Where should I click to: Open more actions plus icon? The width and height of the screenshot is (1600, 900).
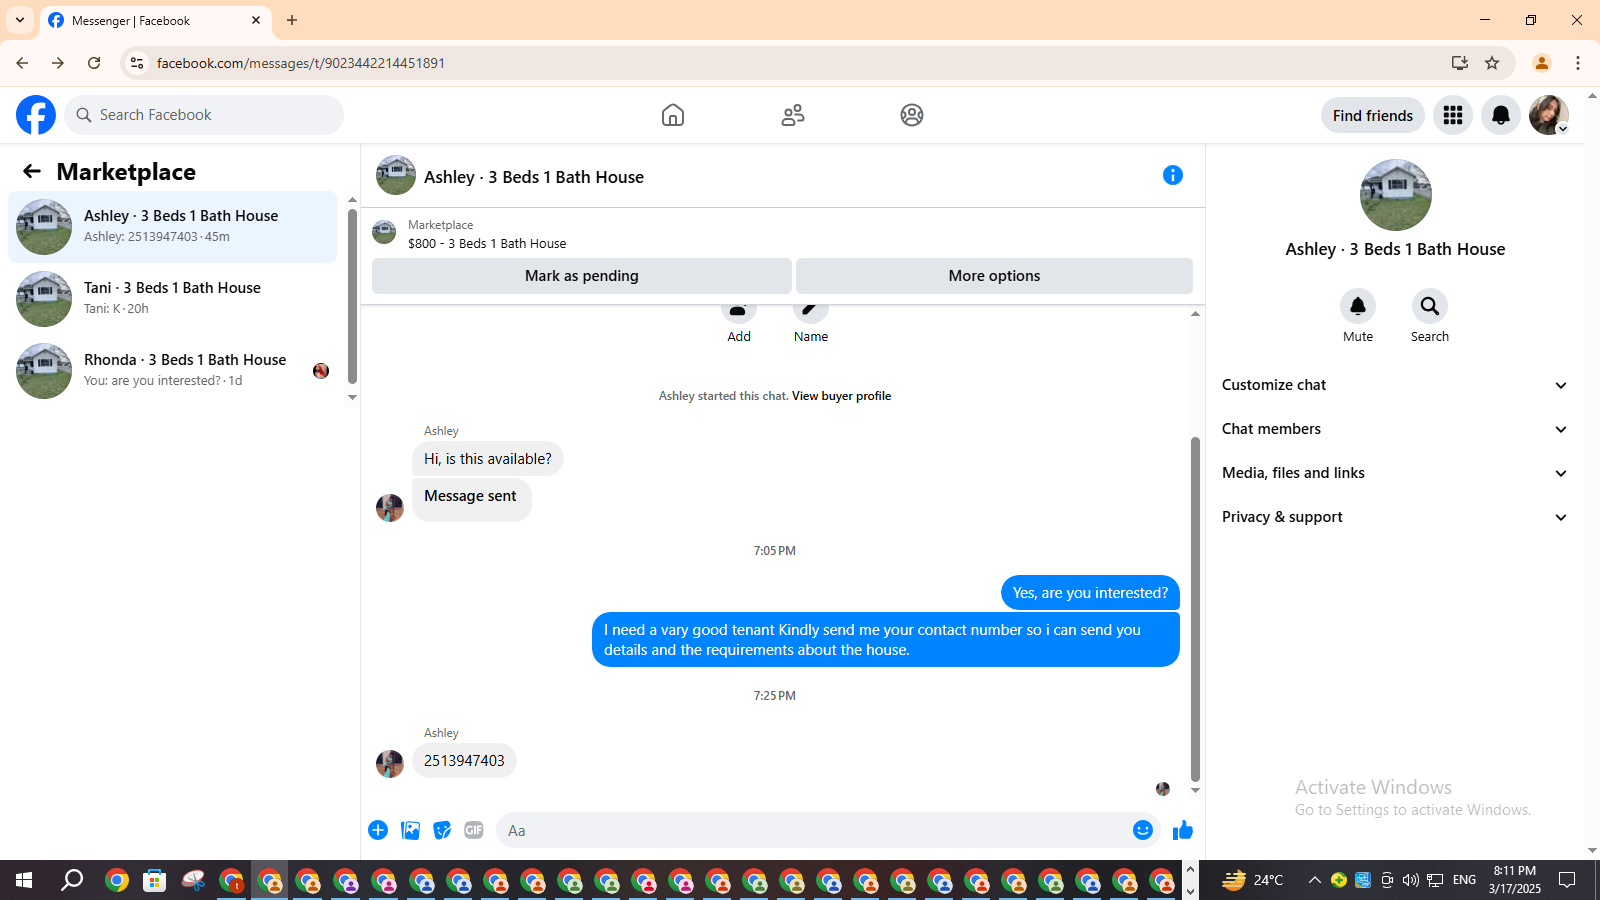click(378, 830)
